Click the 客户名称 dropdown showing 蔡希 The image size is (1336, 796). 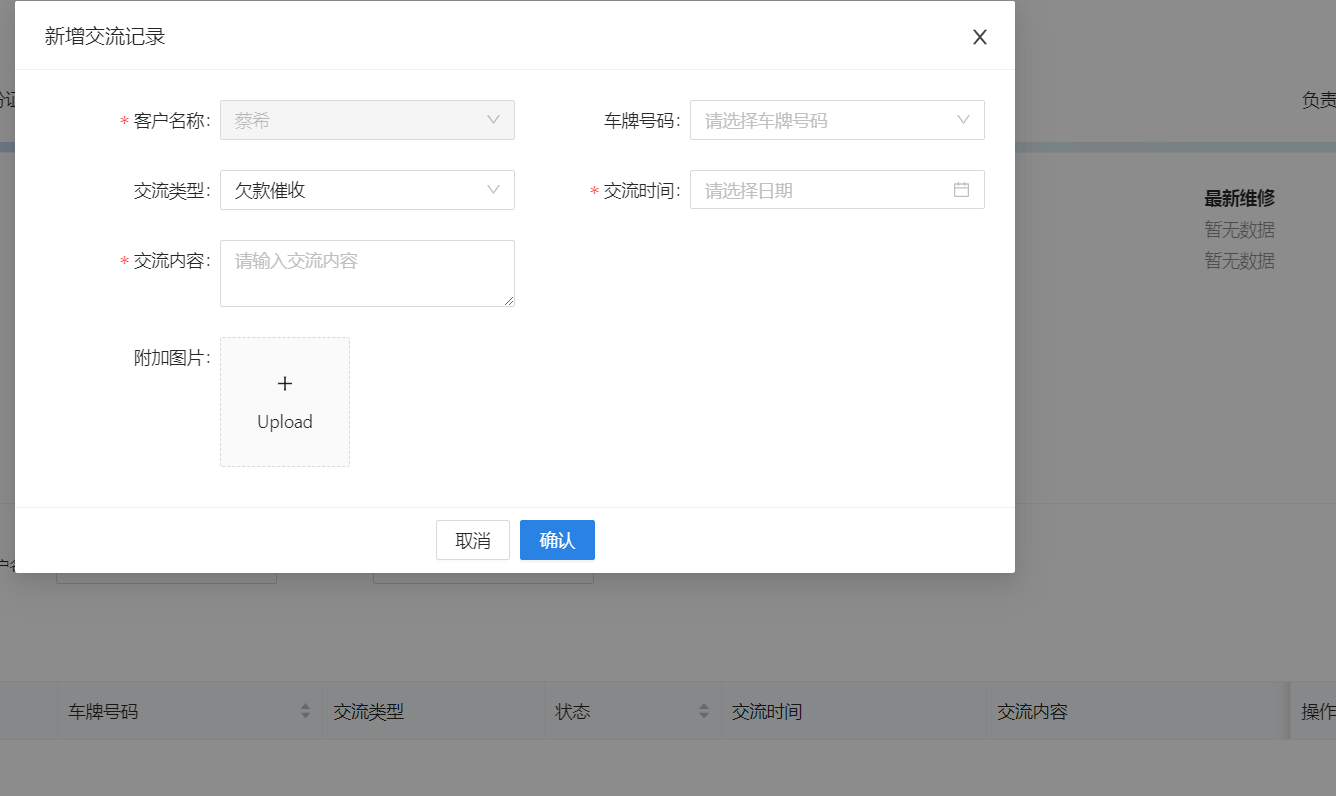tap(367, 120)
